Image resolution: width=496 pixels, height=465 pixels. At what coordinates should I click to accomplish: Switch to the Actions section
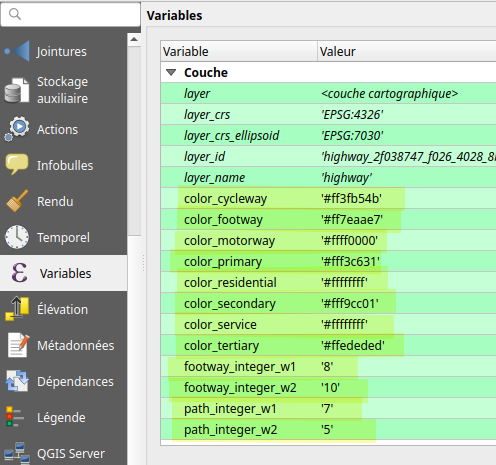[63, 129]
